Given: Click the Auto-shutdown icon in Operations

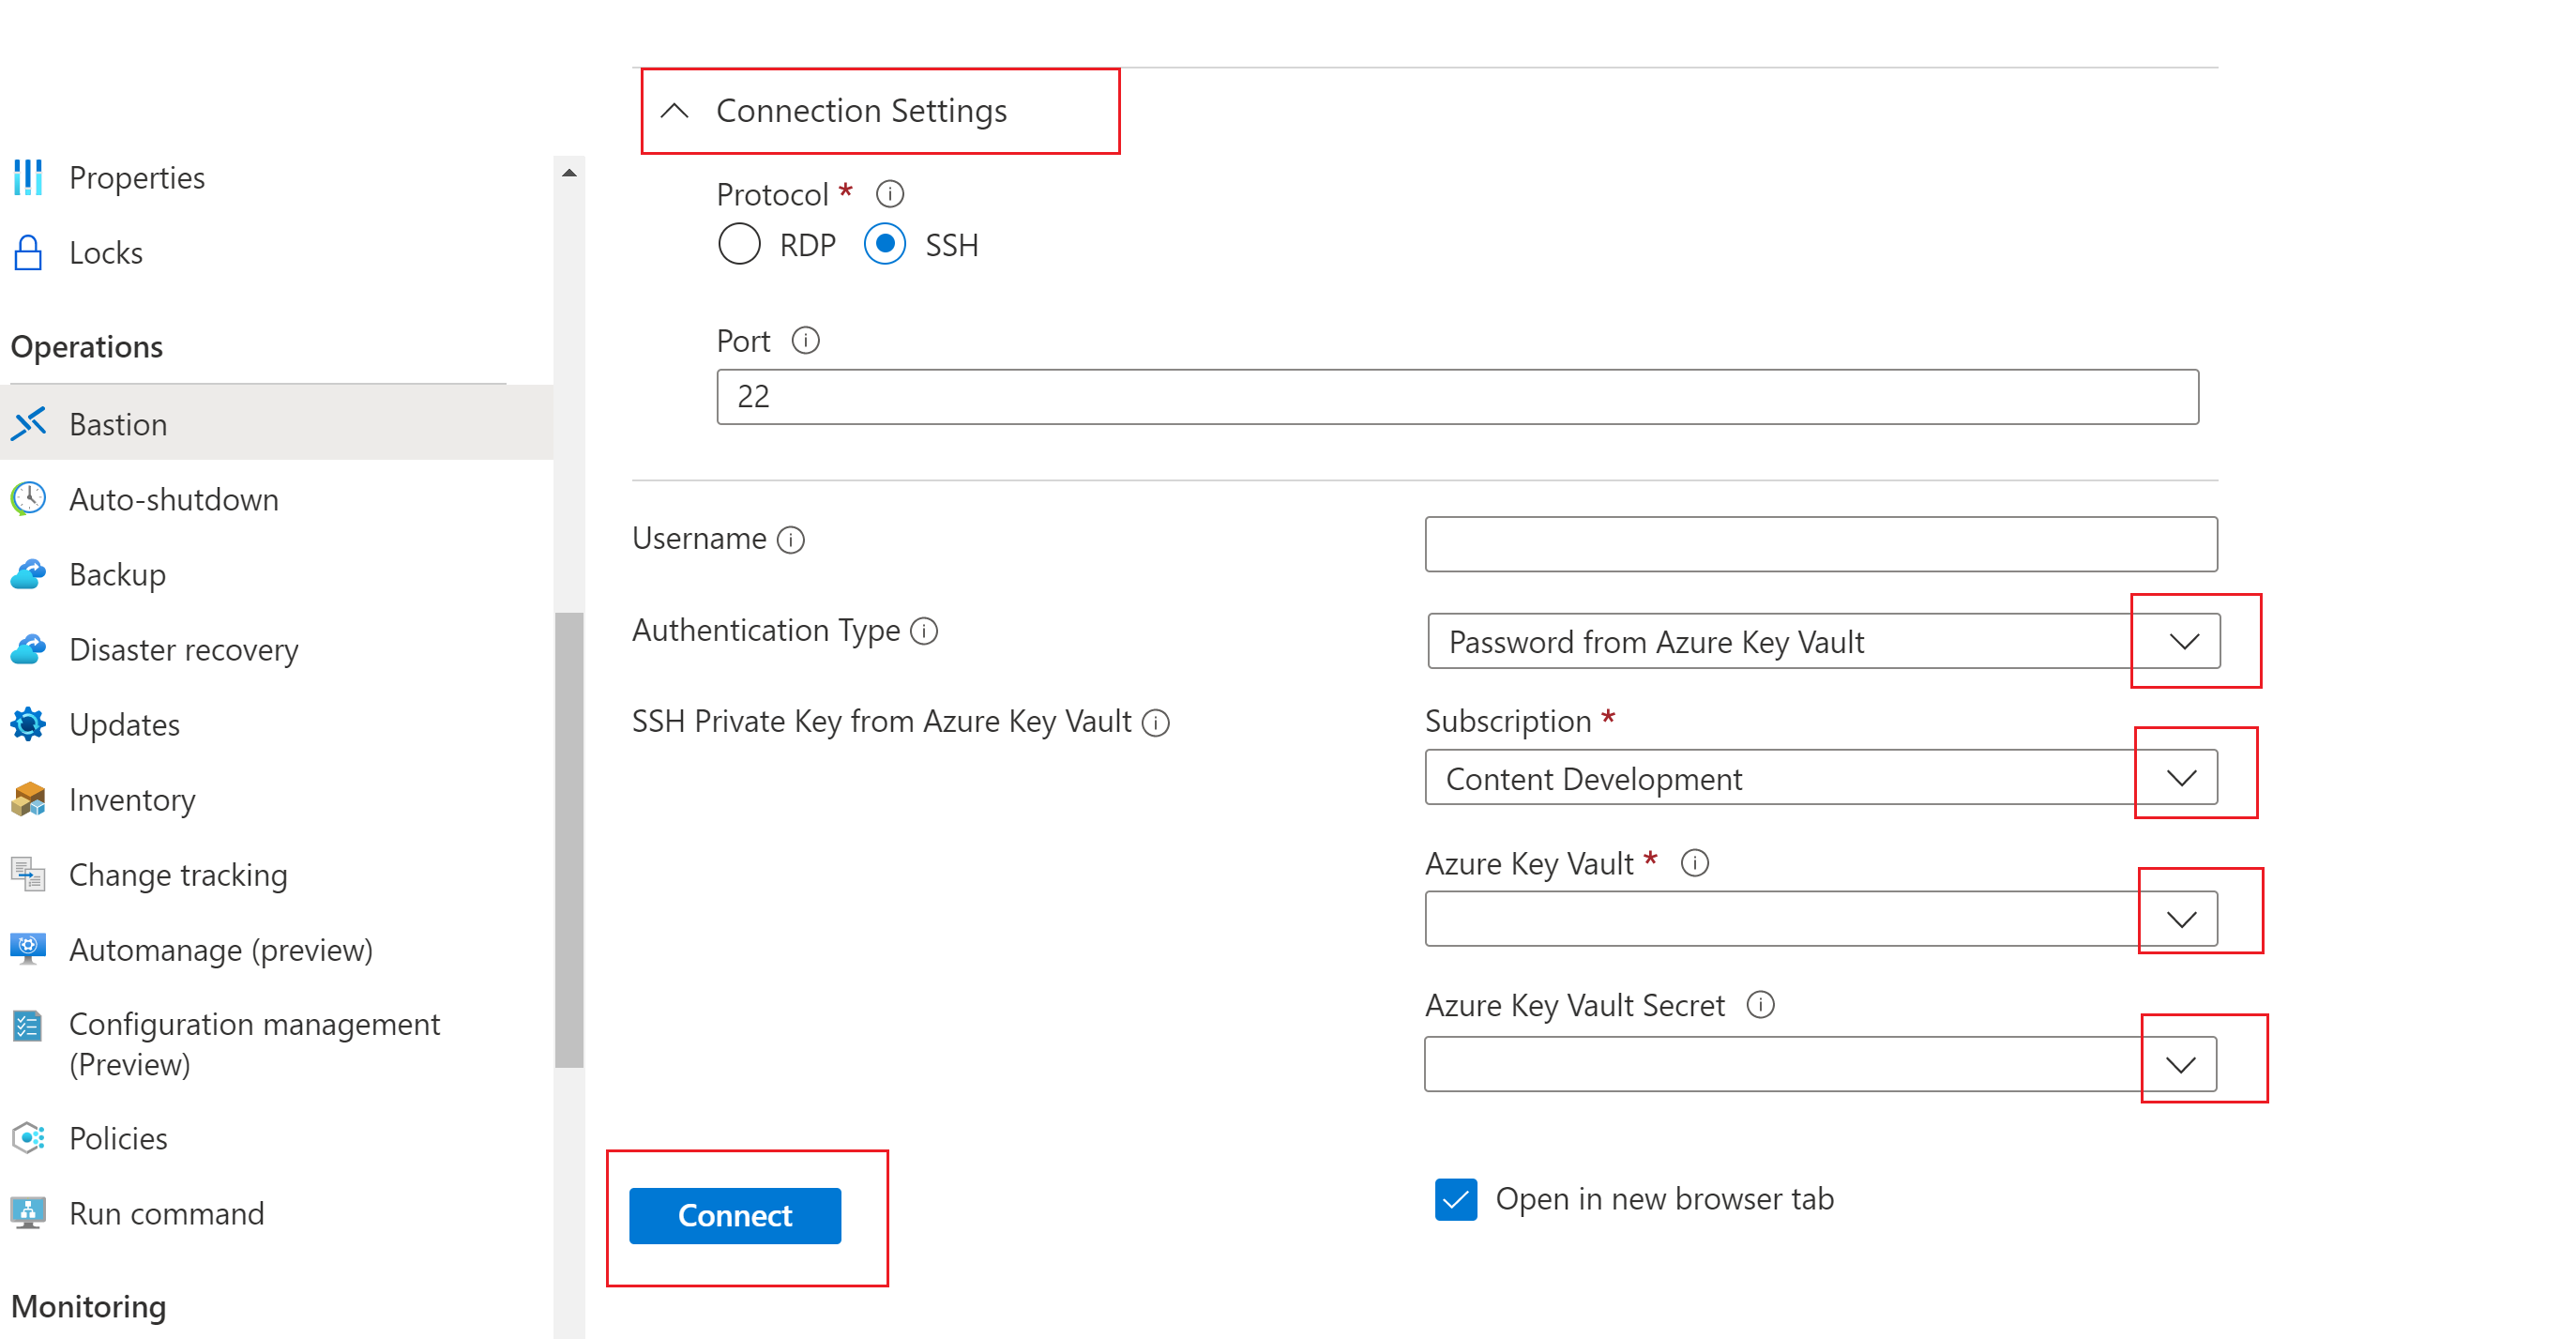Looking at the screenshot, I should tap(29, 499).
